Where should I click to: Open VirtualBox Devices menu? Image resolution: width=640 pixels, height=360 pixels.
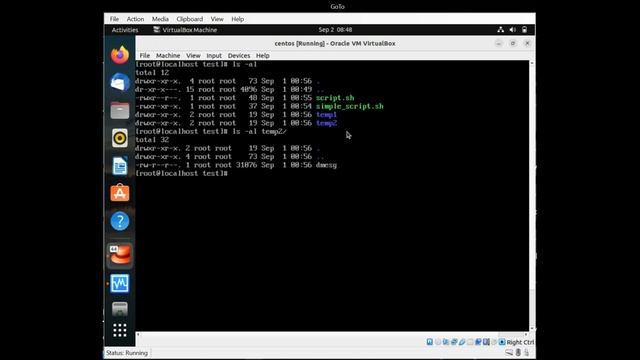click(239, 56)
